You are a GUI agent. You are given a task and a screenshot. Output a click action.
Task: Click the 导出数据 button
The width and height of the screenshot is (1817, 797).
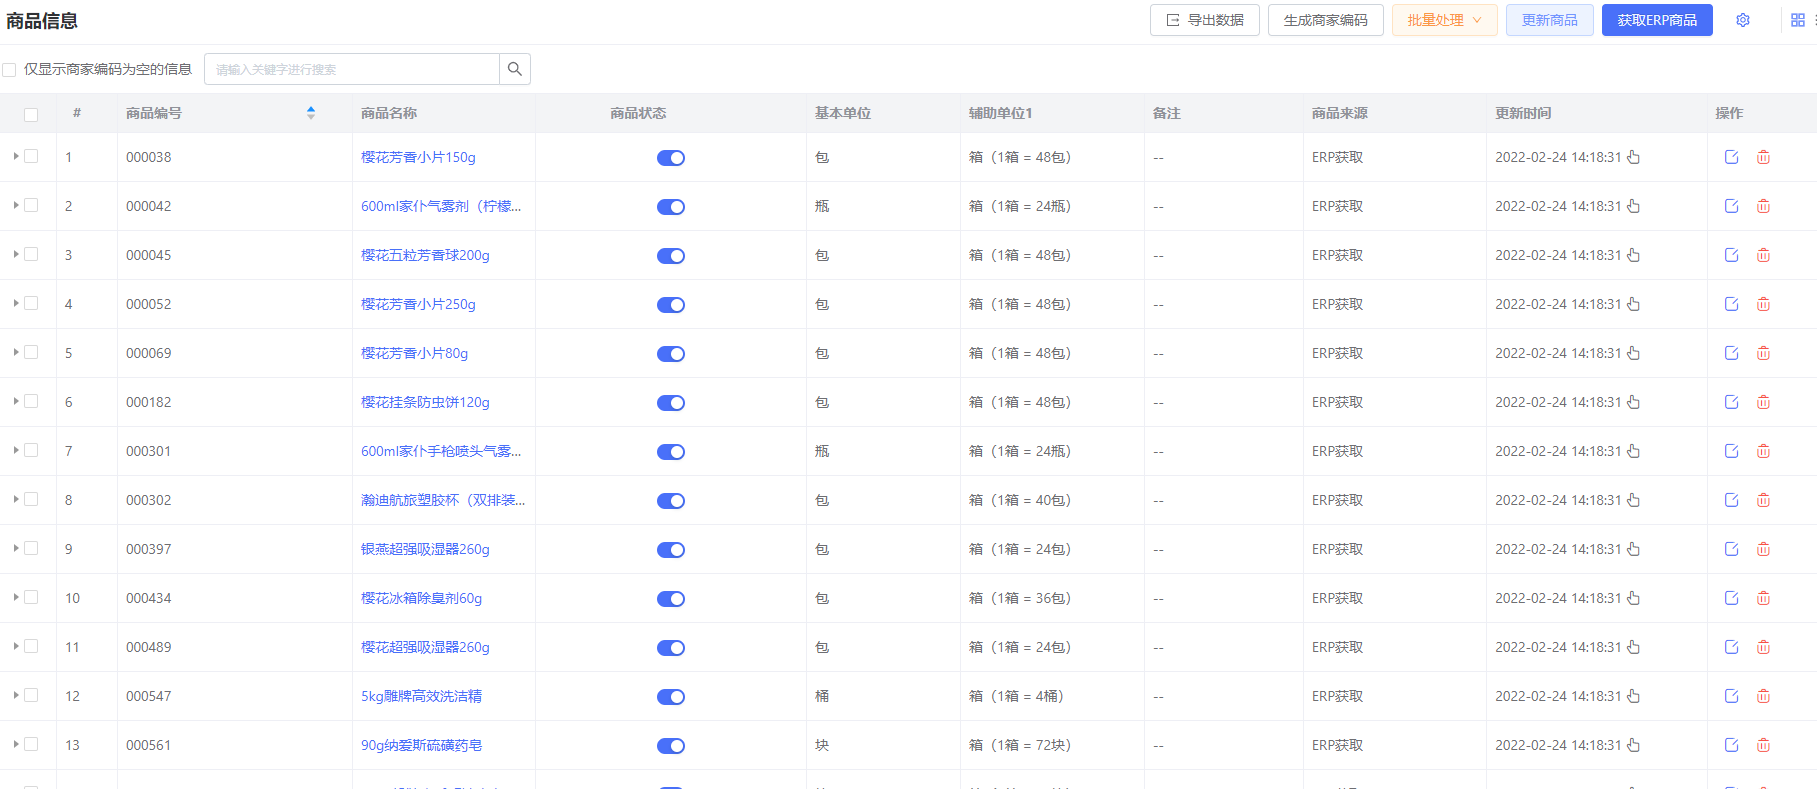click(1205, 20)
